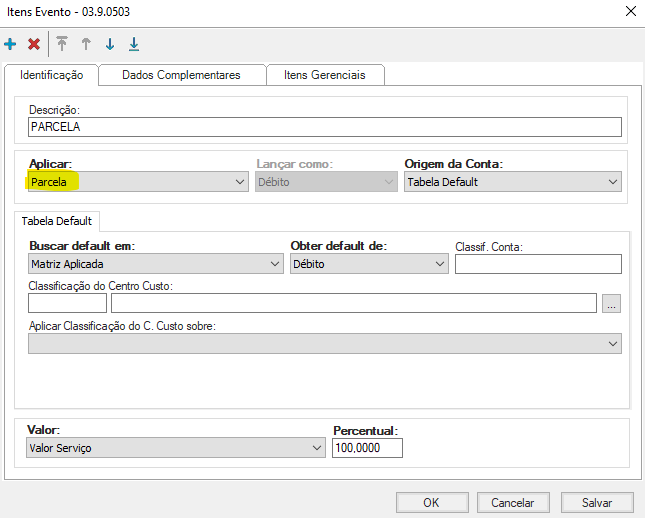Confirm with the OK button

[x=432, y=502]
